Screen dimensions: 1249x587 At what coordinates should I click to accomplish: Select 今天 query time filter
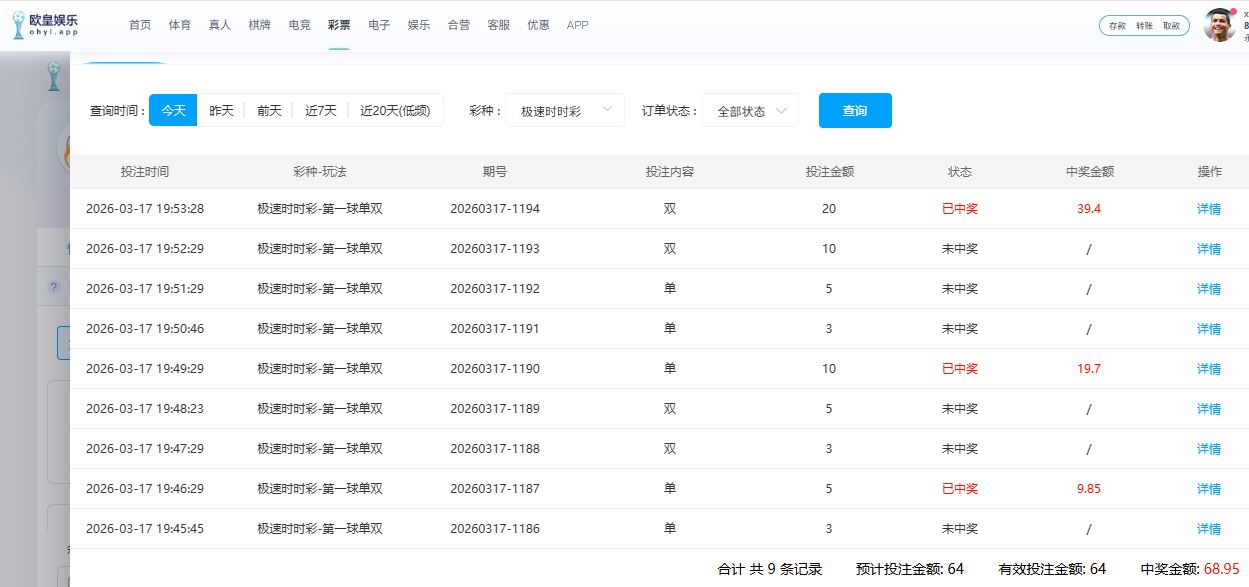[173, 111]
